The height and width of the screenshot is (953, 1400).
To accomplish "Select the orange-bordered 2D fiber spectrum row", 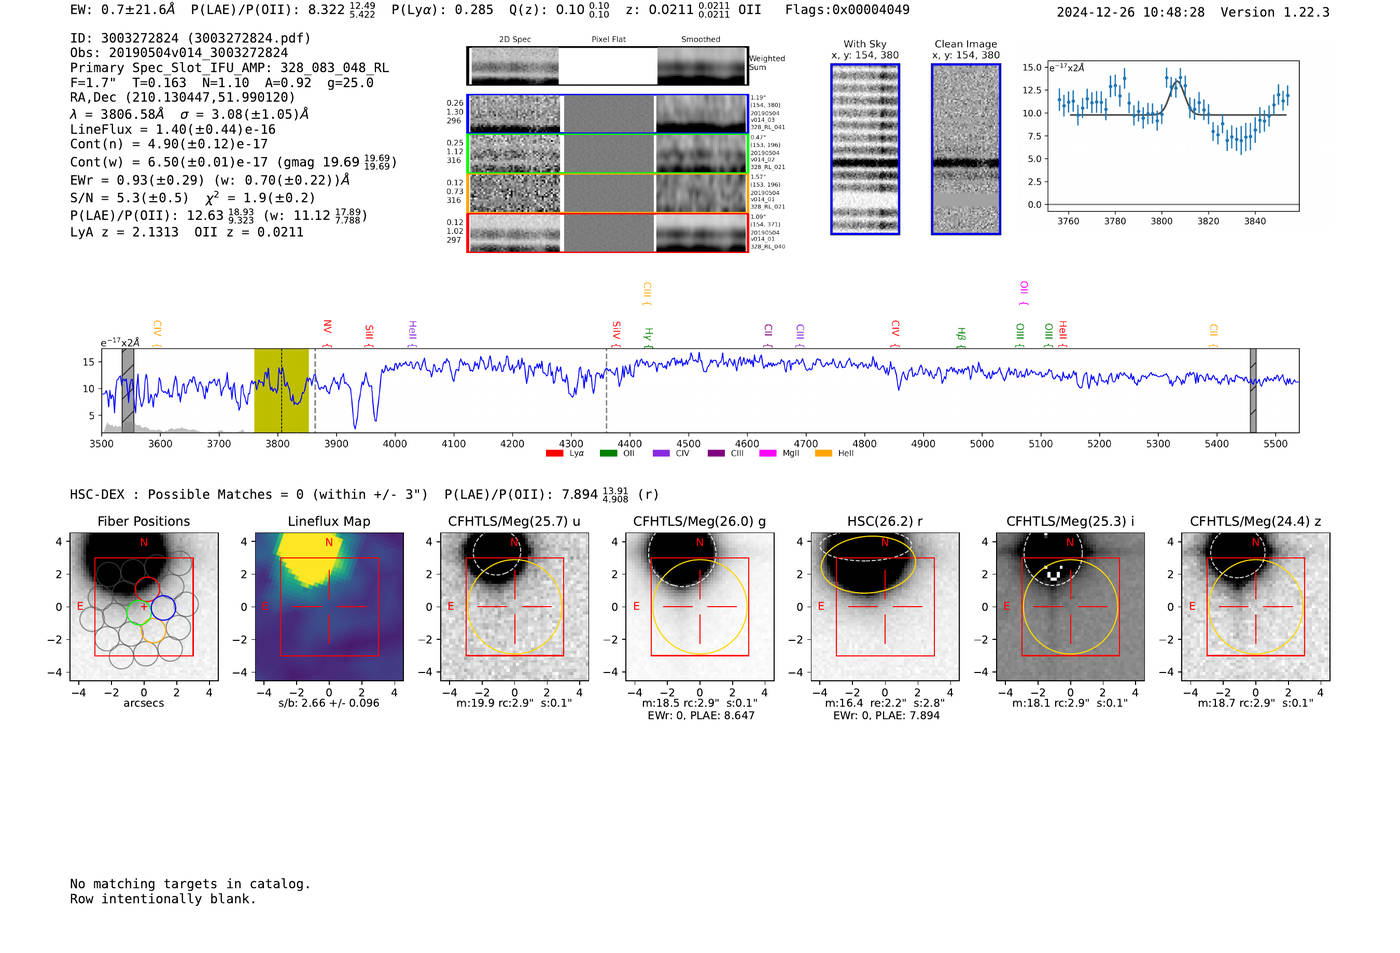I will click(x=608, y=193).
